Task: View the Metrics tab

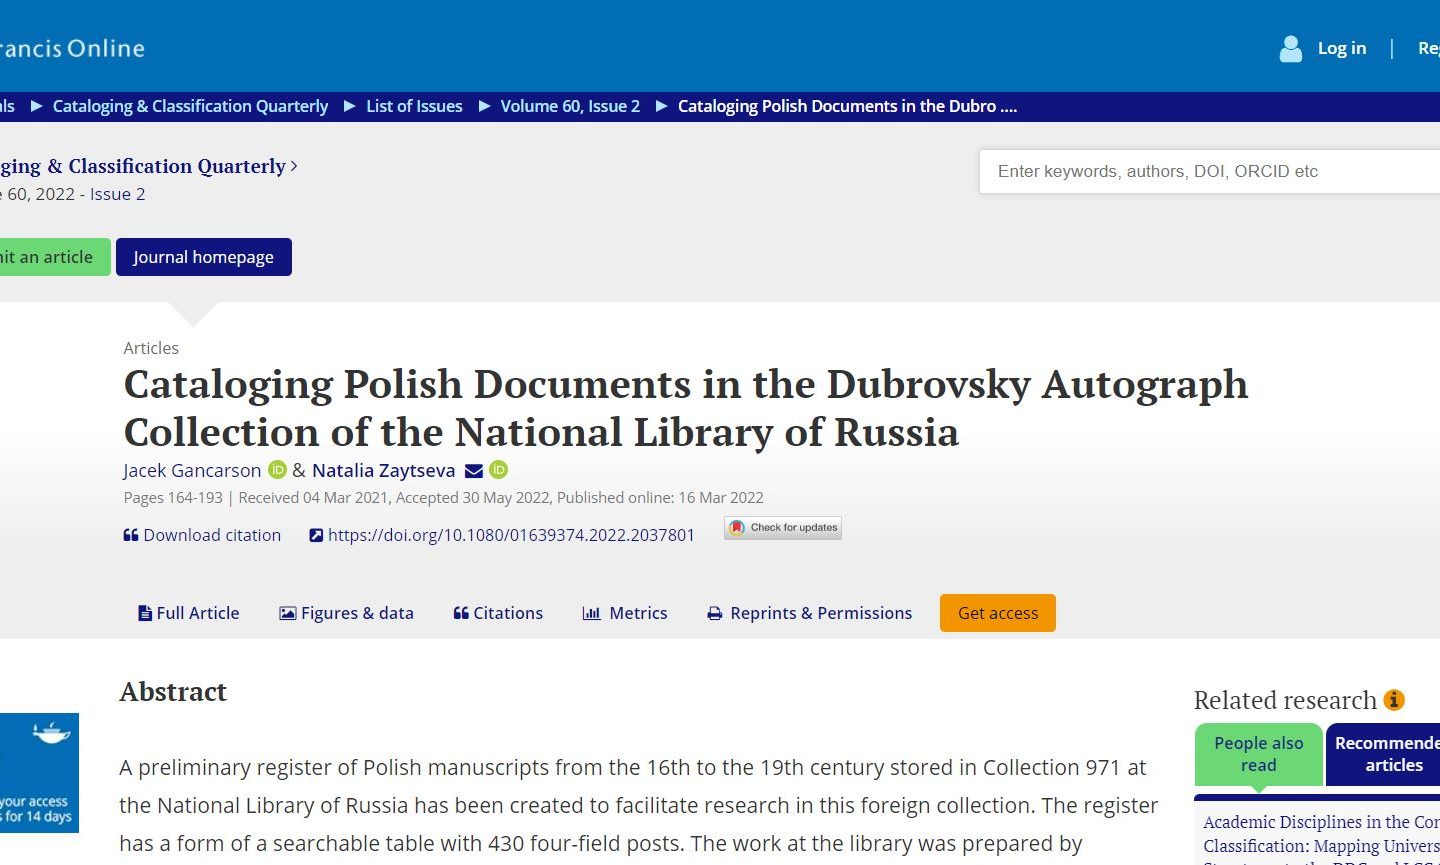Action: [x=625, y=613]
